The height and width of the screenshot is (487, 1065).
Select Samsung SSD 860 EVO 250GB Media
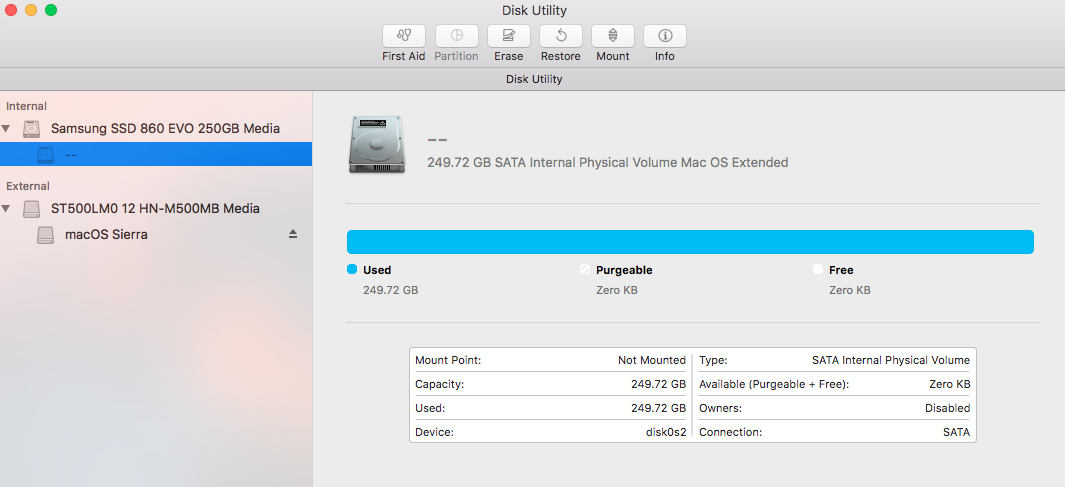tap(165, 128)
